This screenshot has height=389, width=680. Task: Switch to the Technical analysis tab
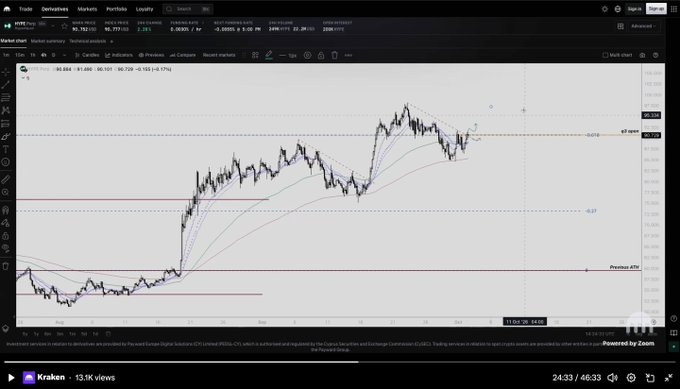pyautogui.click(x=88, y=41)
